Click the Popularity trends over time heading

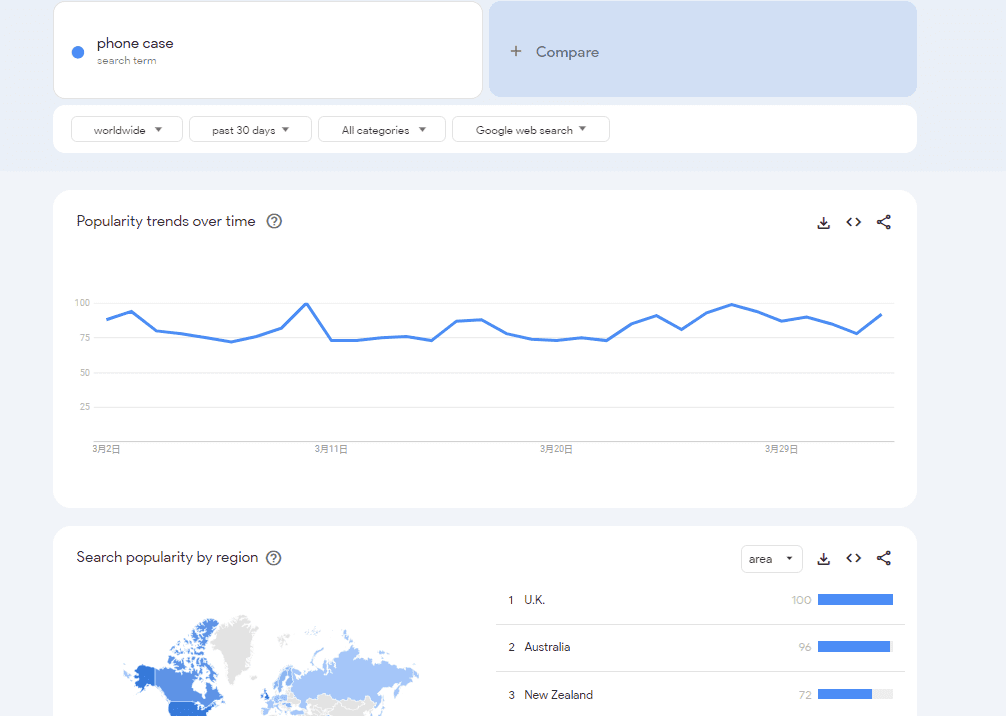click(x=166, y=221)
